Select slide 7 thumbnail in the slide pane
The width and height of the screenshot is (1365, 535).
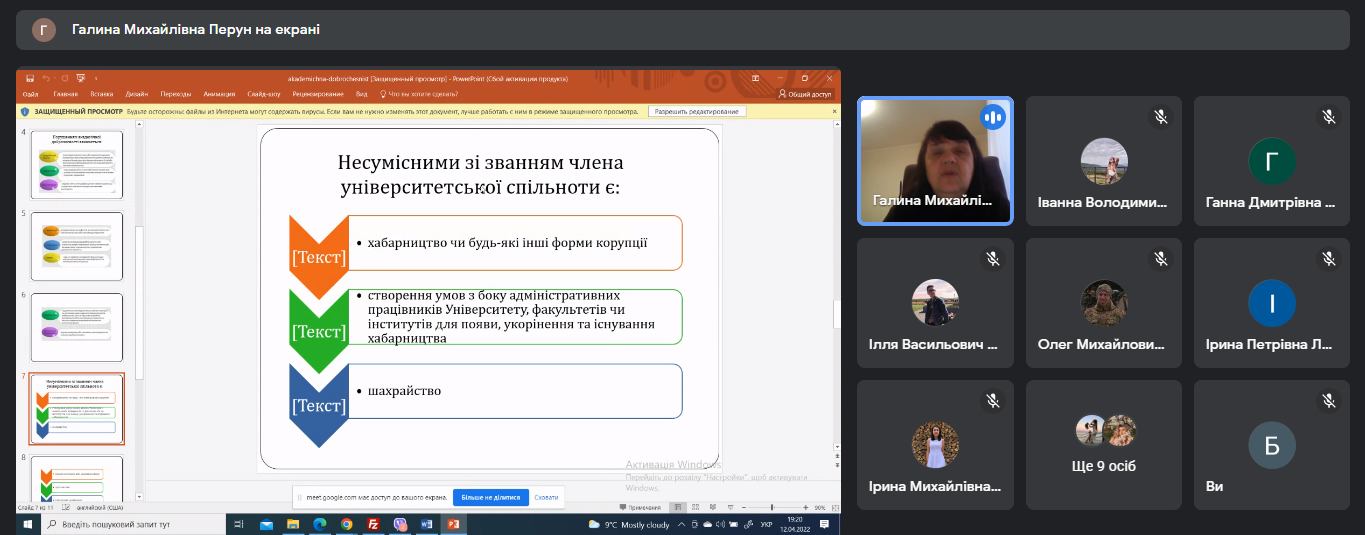tap(77, 408)
